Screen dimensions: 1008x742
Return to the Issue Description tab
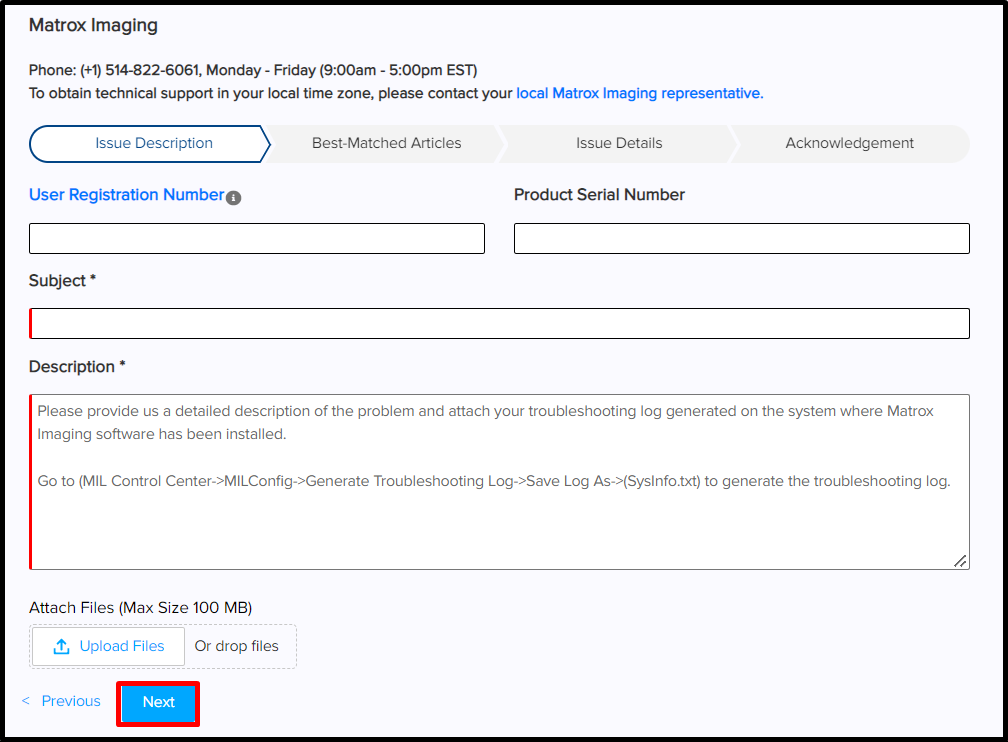152,143
